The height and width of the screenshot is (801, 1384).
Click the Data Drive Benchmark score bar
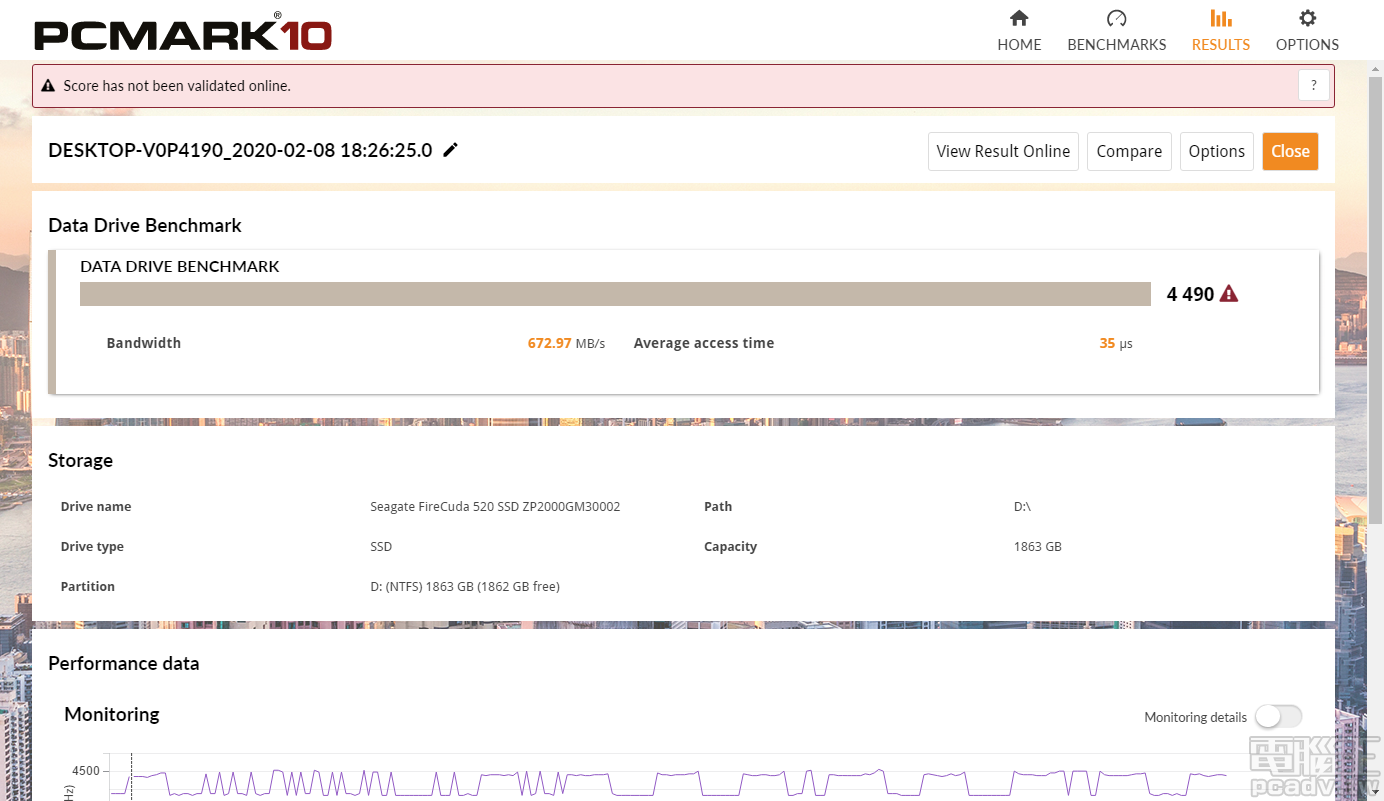tap(615, 293)
